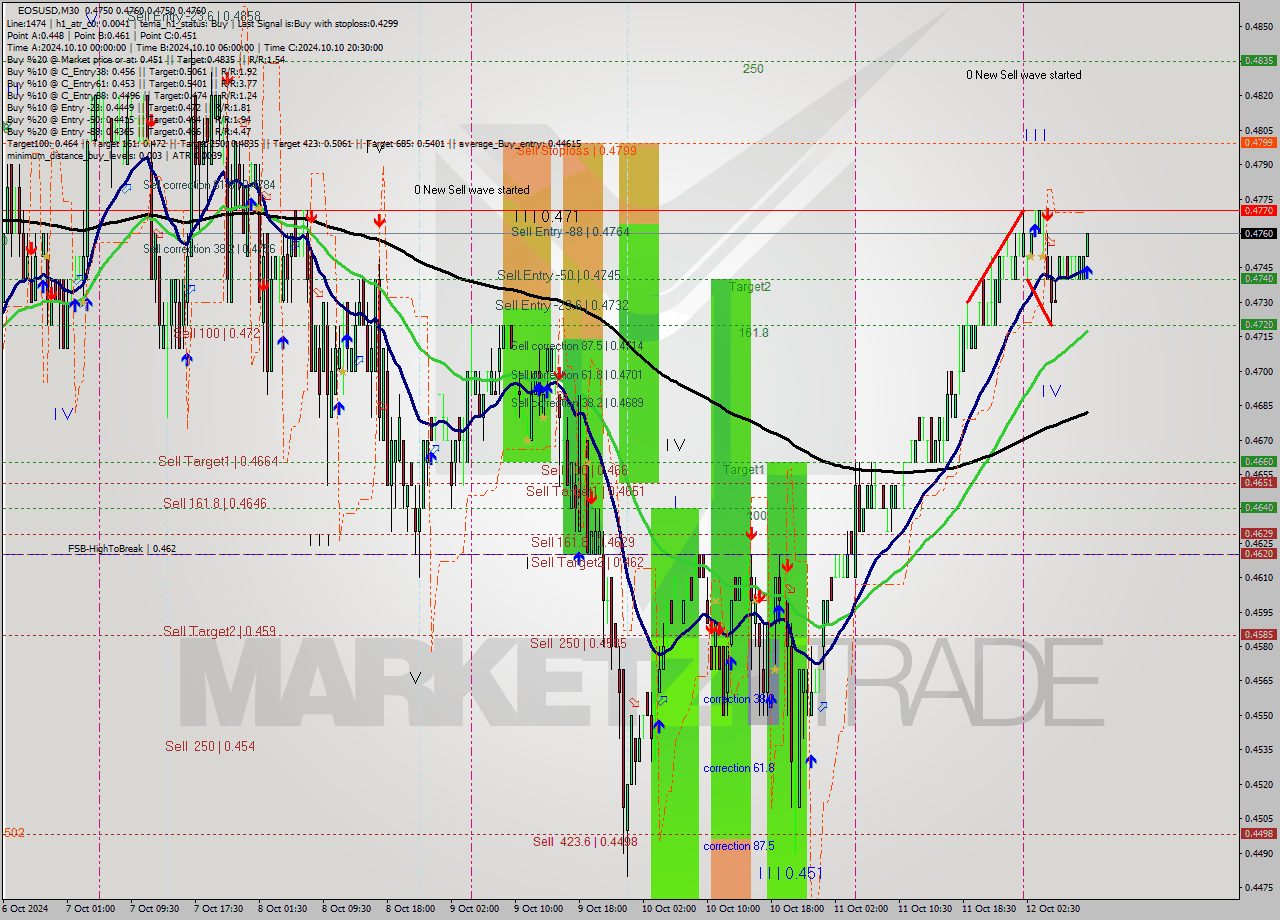Image resolution: width=1280 pixels, height=920 pixels.
Task: Click the red 0.4498 price tag
Action: (x=1257, y=833)
